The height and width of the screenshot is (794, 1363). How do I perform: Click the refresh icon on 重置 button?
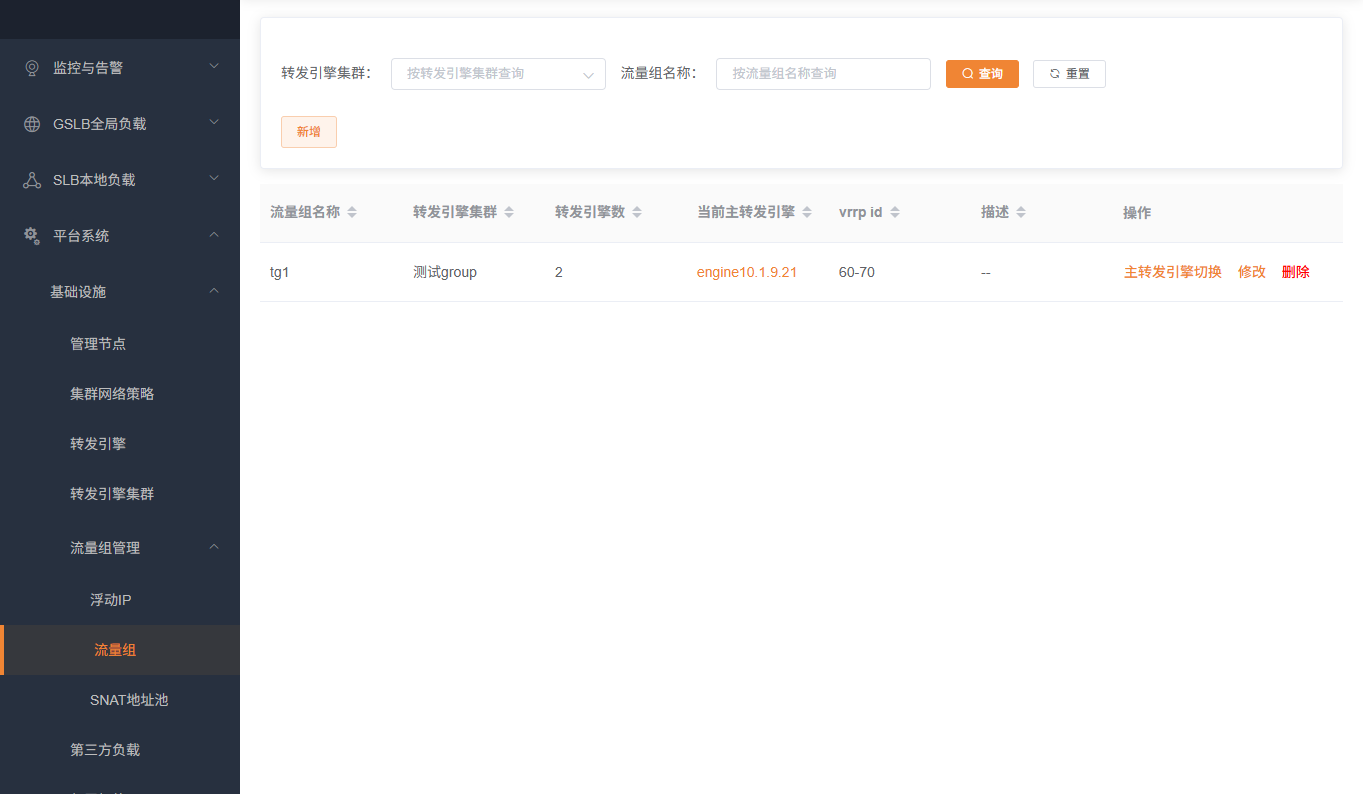(1051, 73)
